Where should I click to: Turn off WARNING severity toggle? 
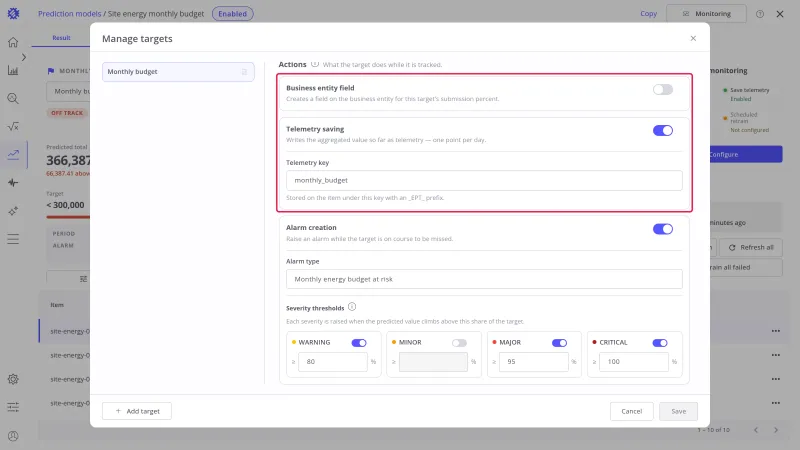pos(359,343)
